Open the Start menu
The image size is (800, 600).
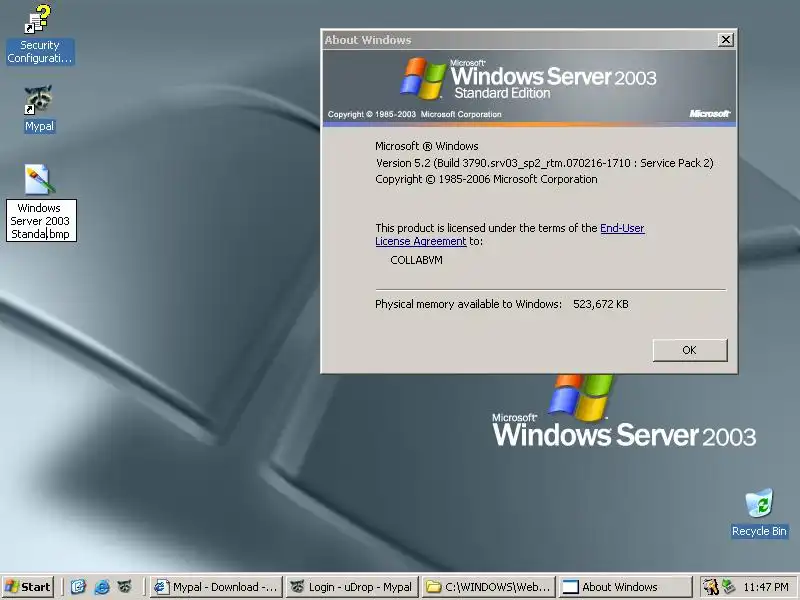click(29, 587)
